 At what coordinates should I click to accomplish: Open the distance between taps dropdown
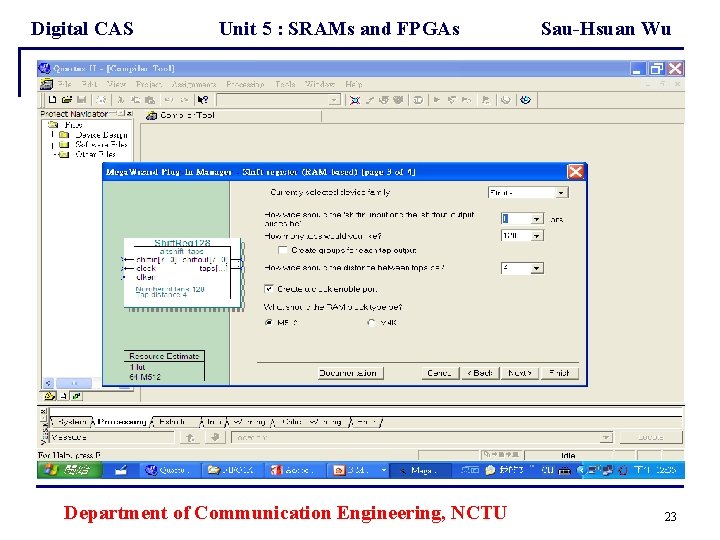(x=536, y=268)
